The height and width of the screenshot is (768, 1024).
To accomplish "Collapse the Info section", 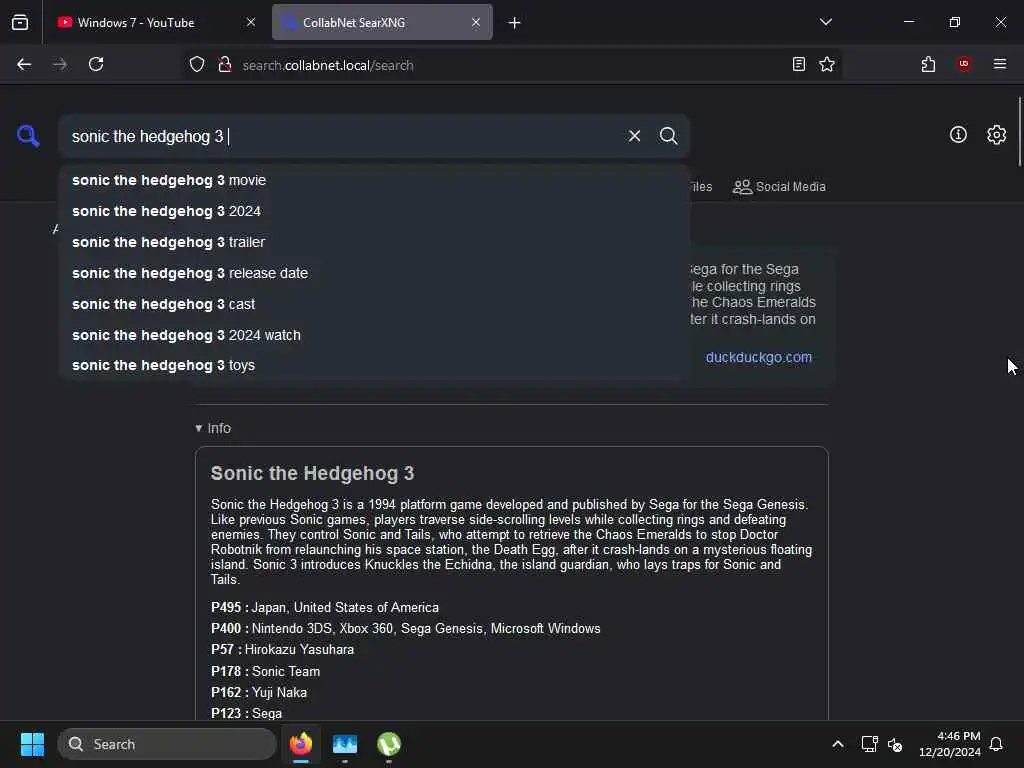I will pos(213,428).
